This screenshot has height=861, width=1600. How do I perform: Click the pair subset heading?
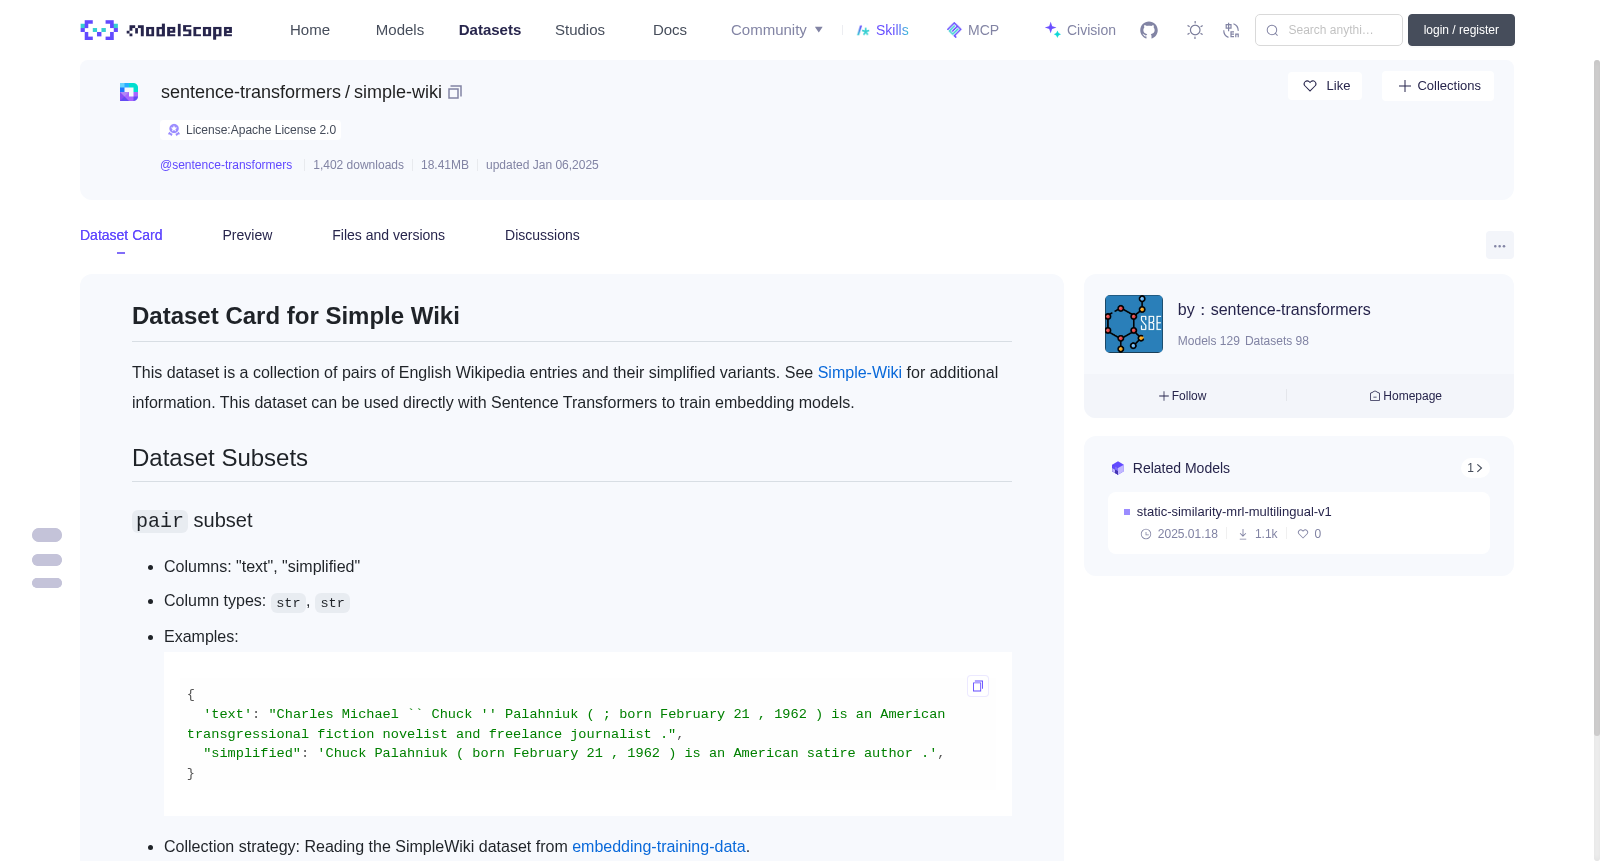pos(193,521)
